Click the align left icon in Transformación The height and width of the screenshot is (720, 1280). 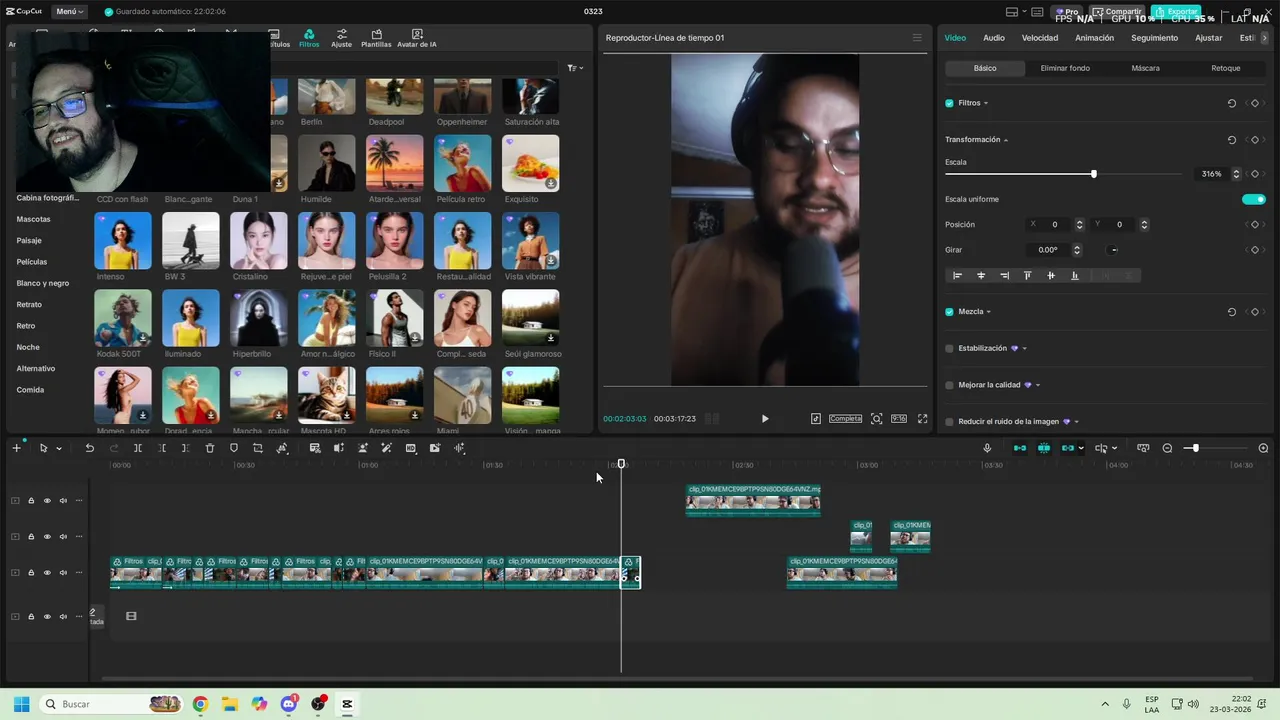(x=957, y=275)
